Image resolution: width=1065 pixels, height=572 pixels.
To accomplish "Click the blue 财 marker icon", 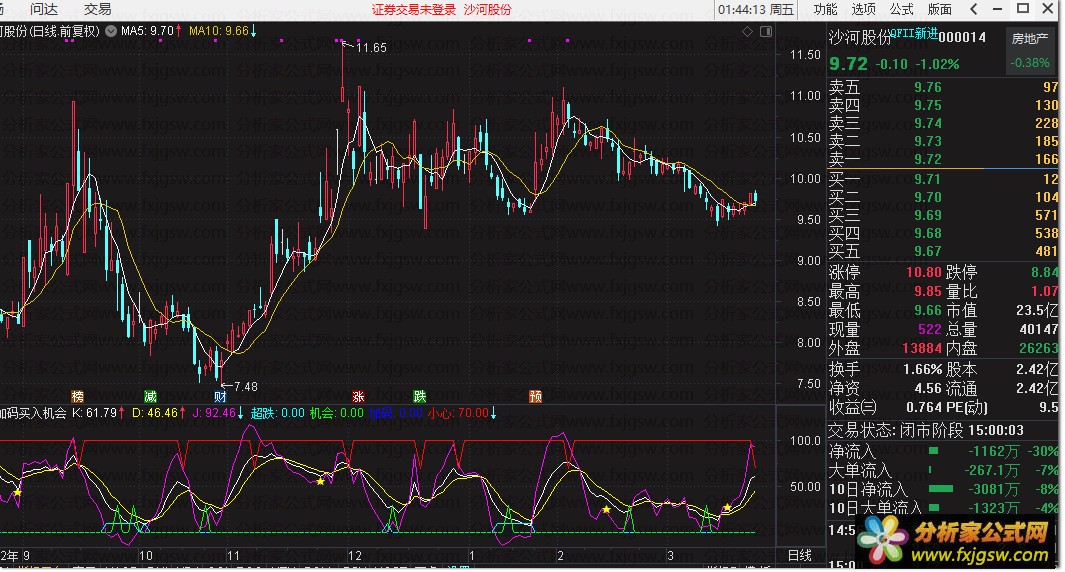I will coord(220,396).
